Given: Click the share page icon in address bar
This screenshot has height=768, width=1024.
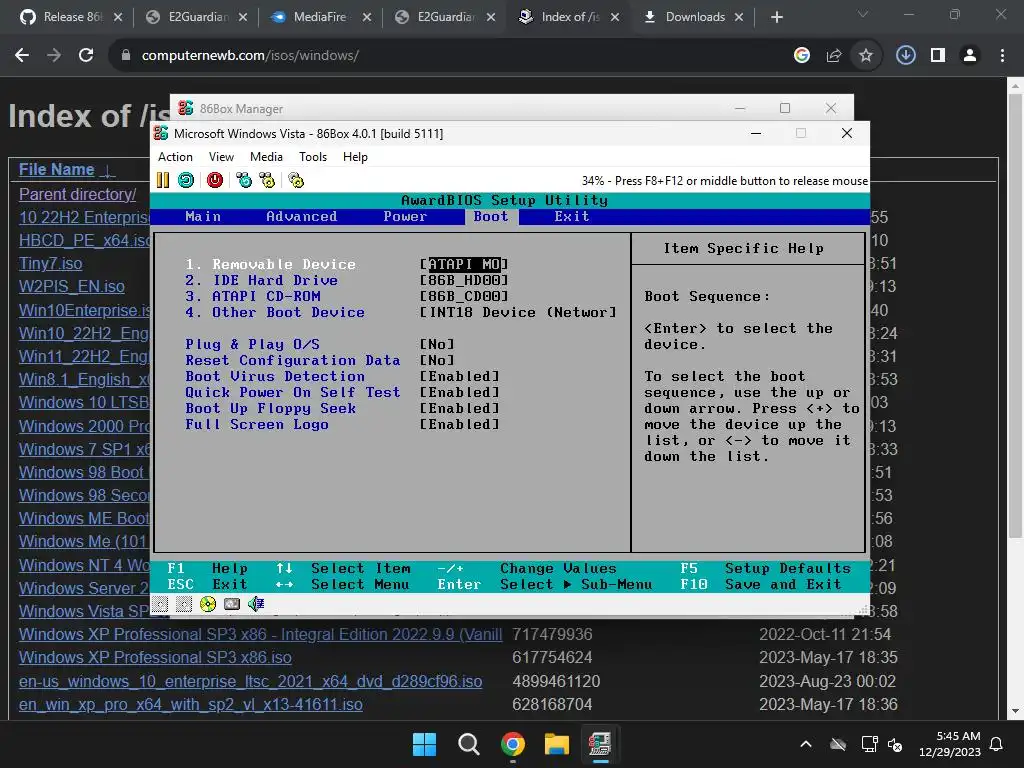Looking at the screenshot, I should click(x=834, y=56).
